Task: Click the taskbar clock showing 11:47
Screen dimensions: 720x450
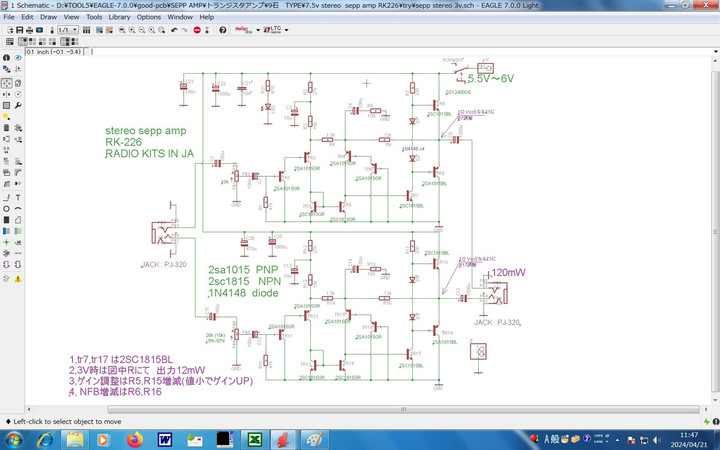Action: pyautogui.click(x=688, y=439)
